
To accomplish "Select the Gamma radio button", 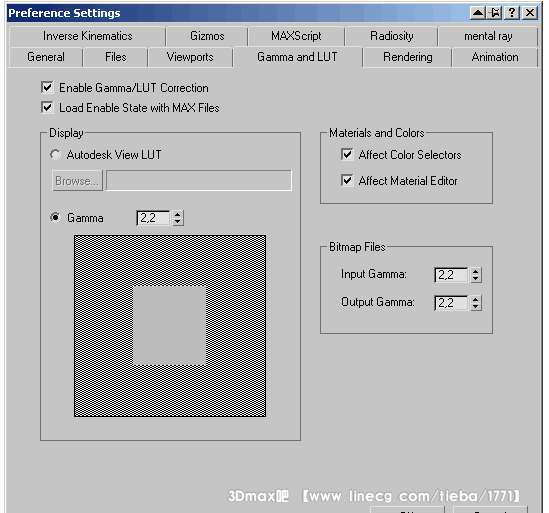I will click(x=55, y=217).
